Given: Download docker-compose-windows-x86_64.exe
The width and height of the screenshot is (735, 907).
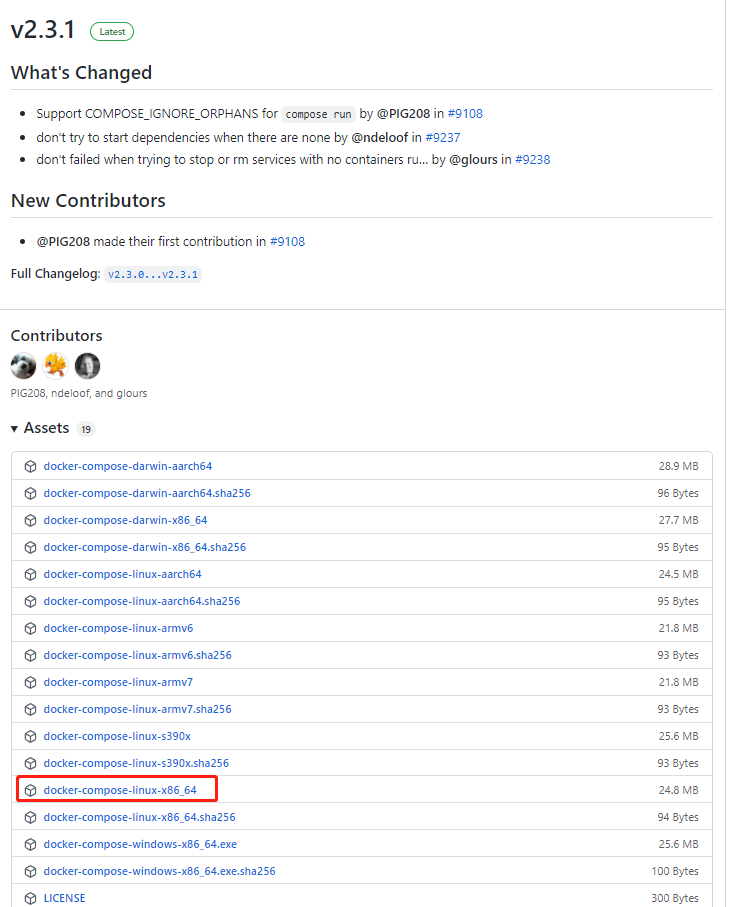Looking at the screenshot, I should click(x=141, y=845).
